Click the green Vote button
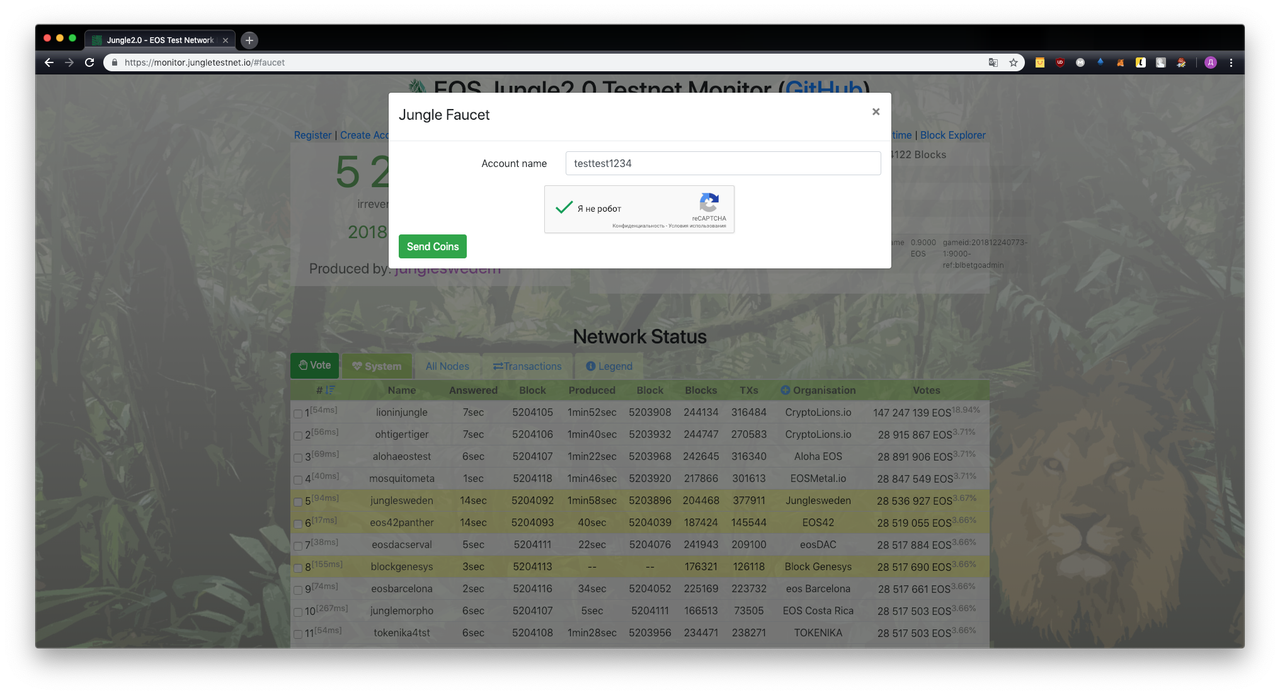 coord(315,366)
